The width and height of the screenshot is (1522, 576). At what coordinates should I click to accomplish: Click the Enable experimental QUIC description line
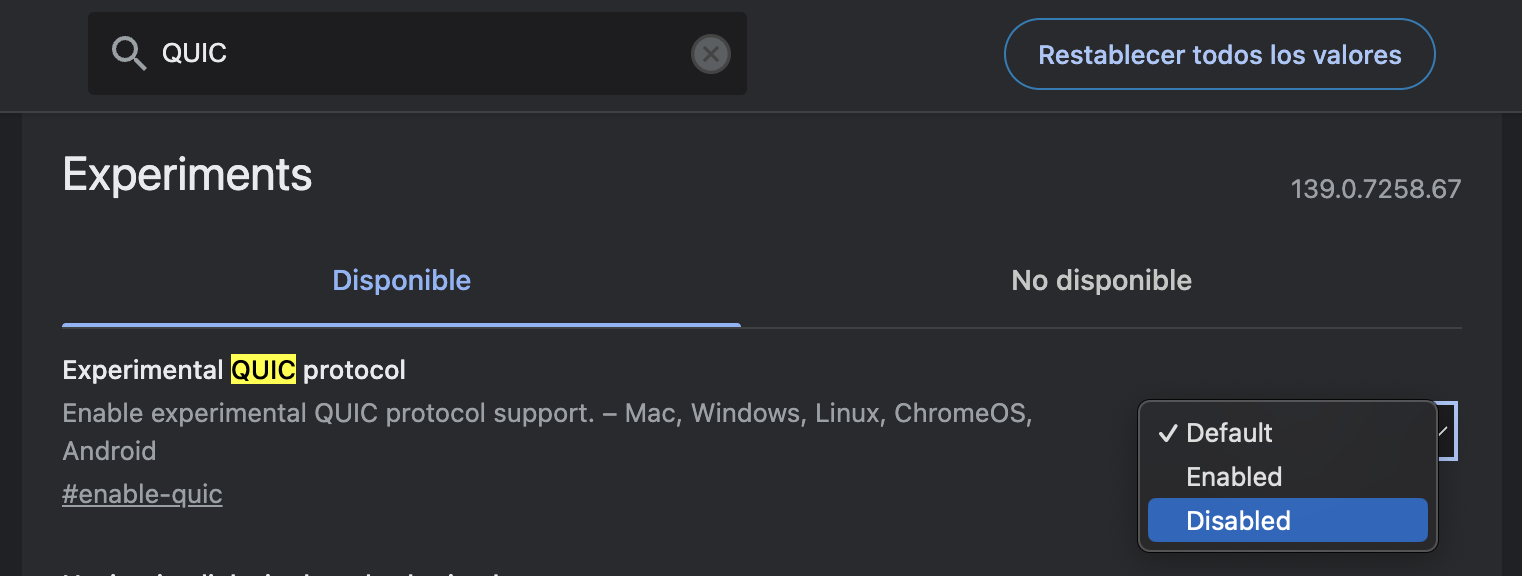pyautogui.click(x=546, y=413)
